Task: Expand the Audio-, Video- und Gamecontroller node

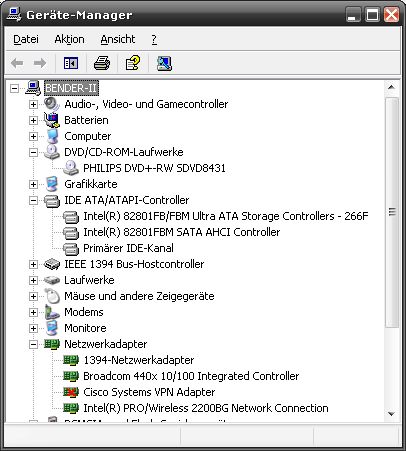Action: [33, 104]
